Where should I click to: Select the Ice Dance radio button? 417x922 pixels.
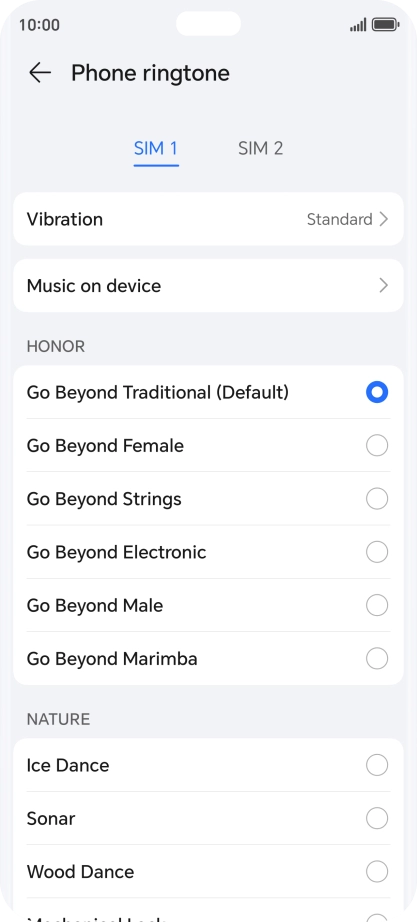point(377,765)
